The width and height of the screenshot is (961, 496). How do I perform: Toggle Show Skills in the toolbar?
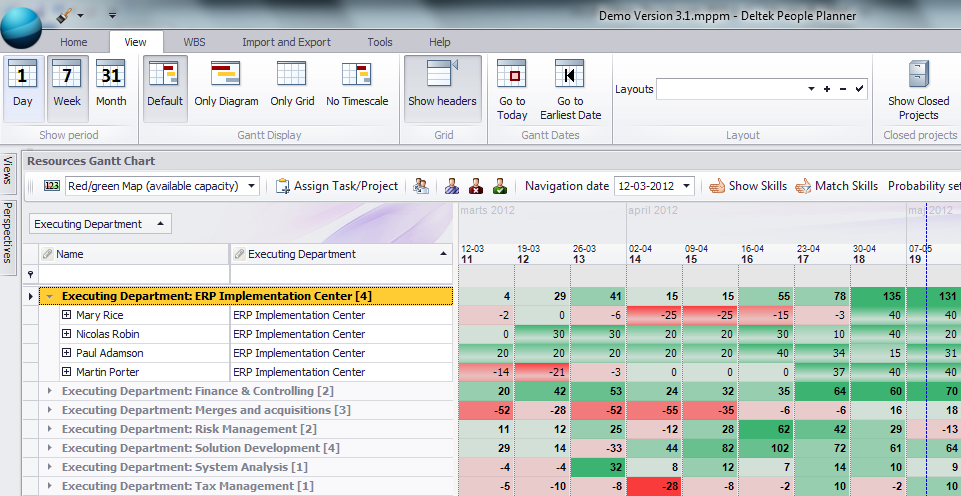point(748,186)
